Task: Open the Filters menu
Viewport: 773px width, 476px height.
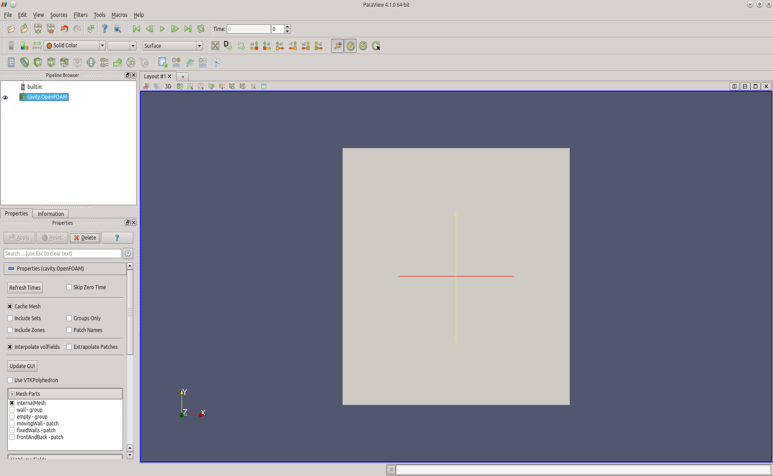Action: click(x=80, y=15)
